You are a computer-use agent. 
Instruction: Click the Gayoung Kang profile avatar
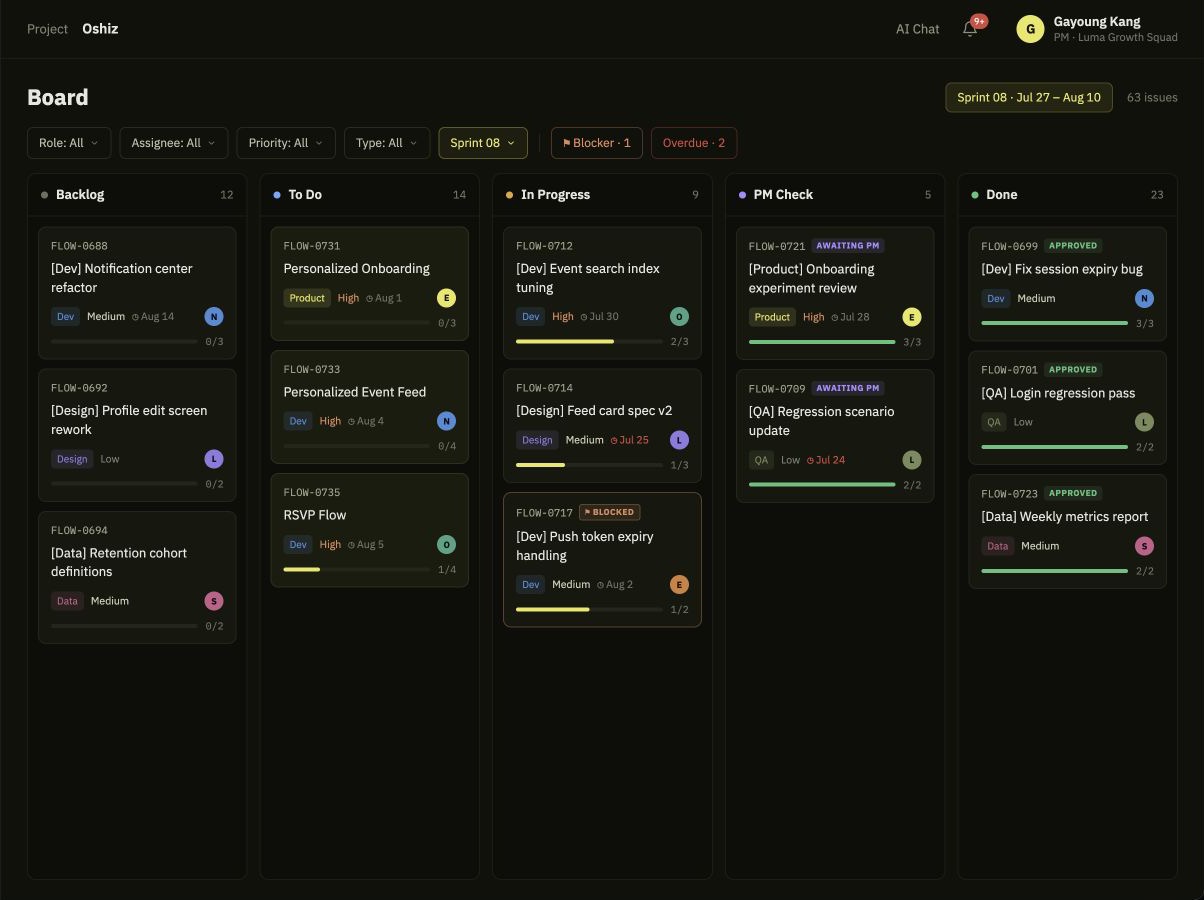tap(1030, 29)
